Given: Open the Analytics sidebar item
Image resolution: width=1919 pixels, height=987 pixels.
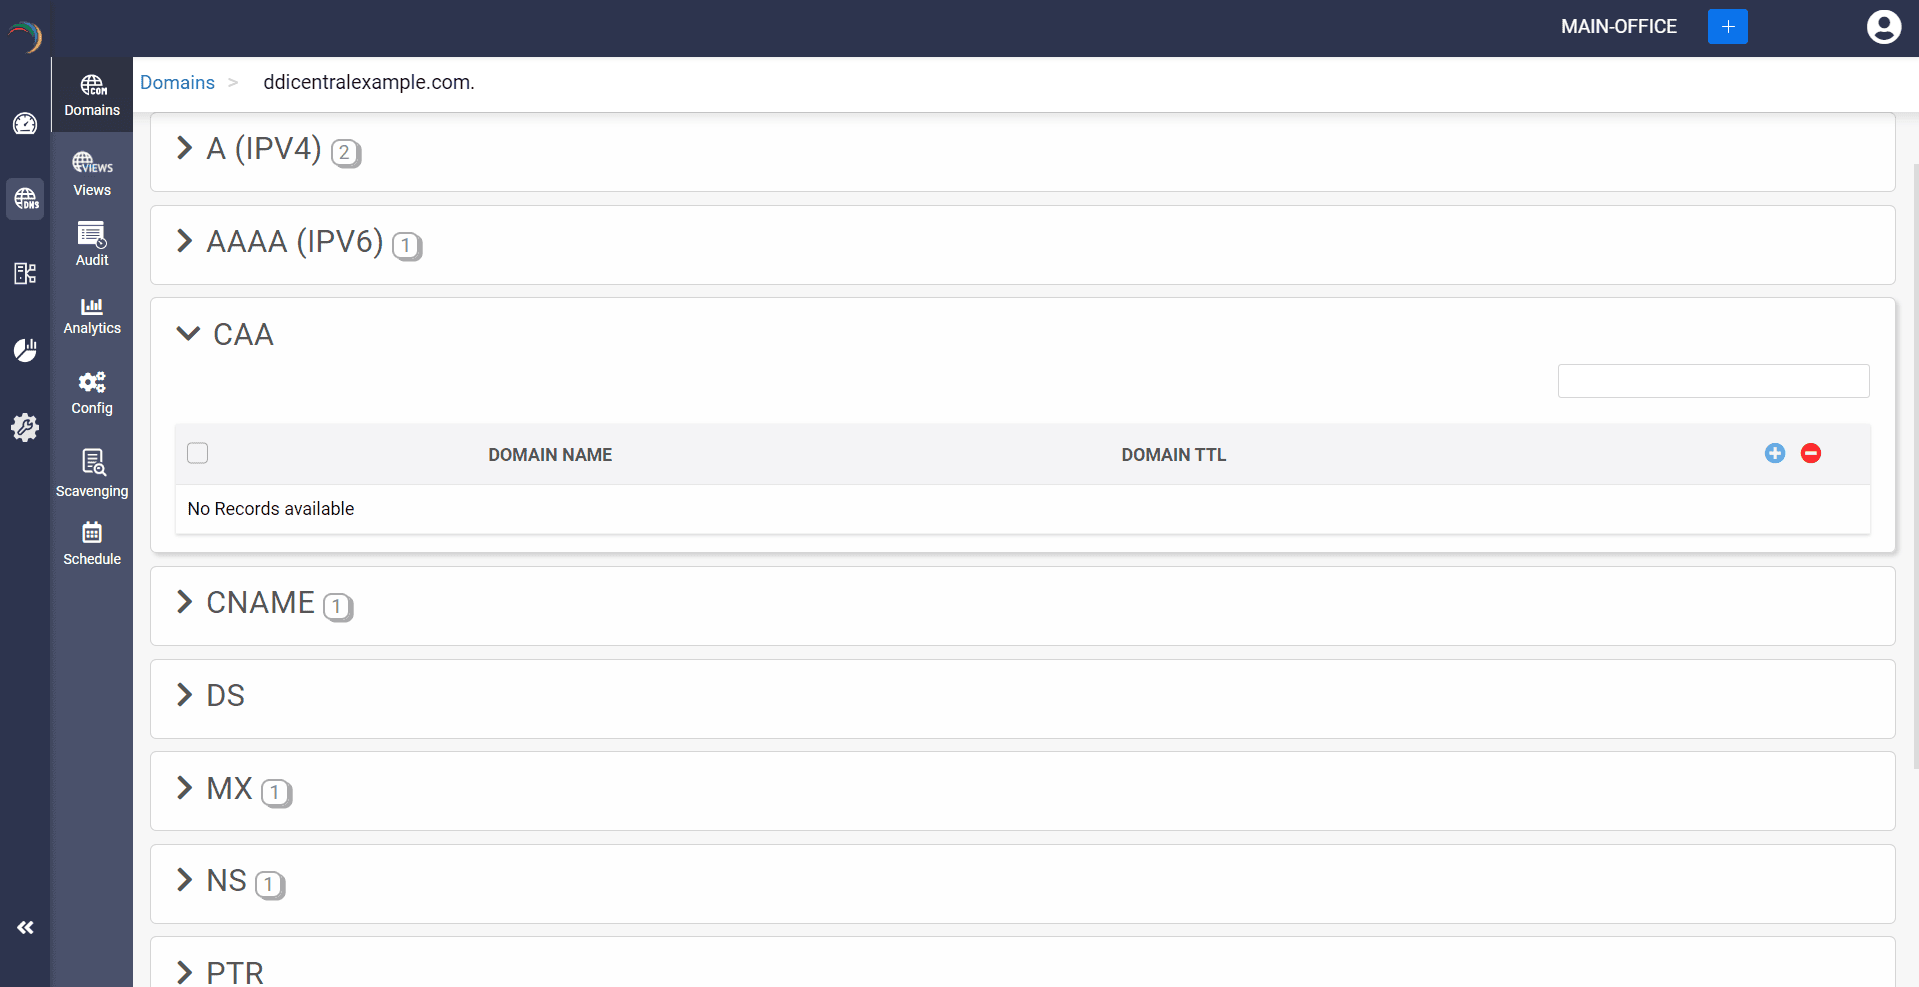Looking at the screenshot, I should 92,315.
